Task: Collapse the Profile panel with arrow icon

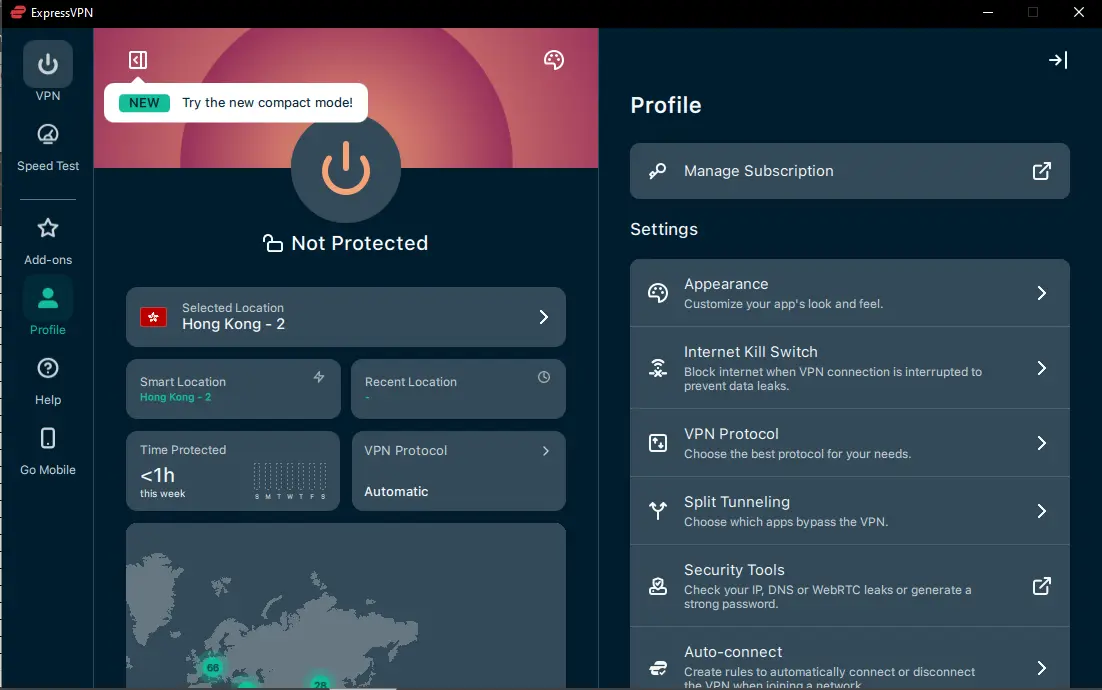Action: (x=1058, y=60)
